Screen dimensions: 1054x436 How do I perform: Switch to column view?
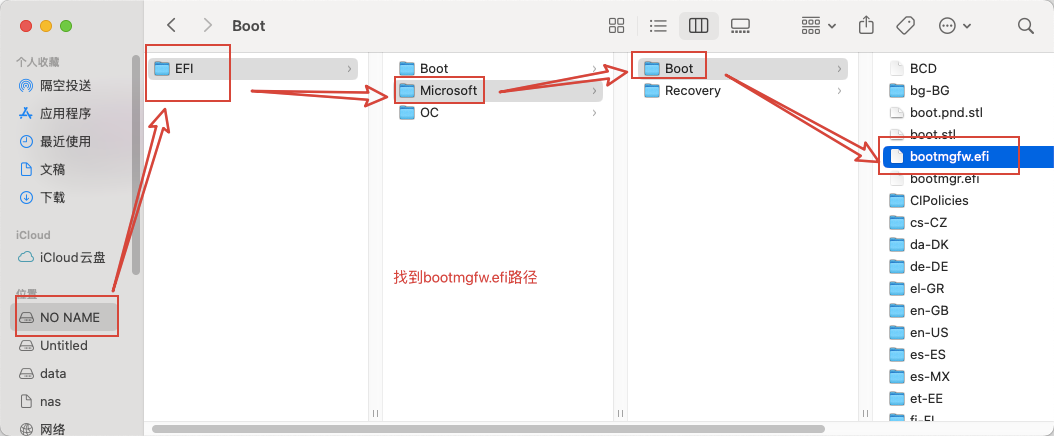coord(699,26)
